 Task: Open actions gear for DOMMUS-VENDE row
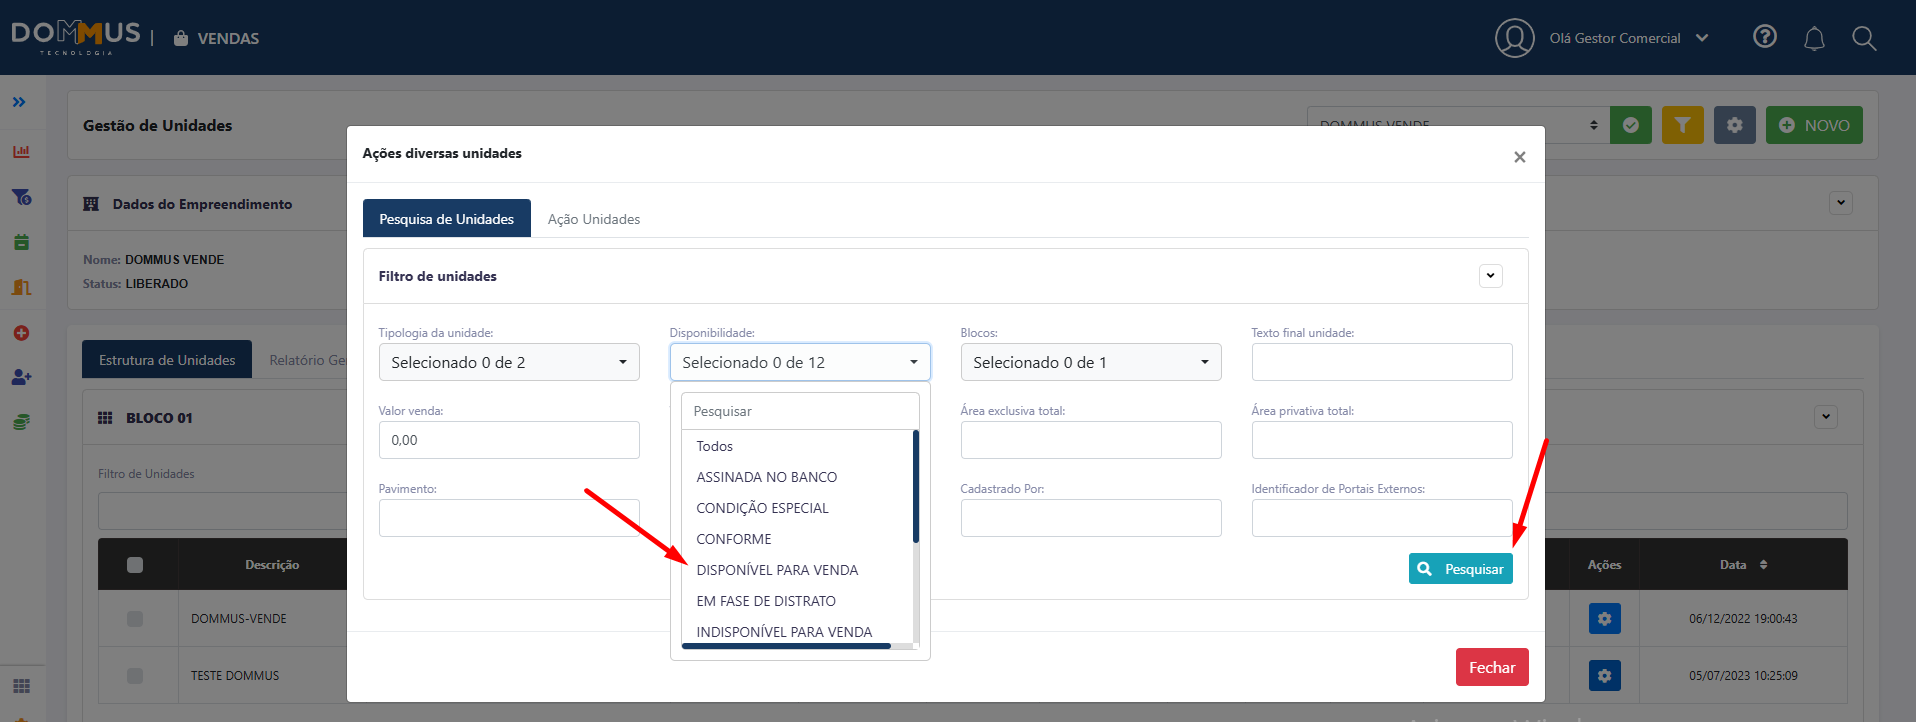(x=1604, y=619)
